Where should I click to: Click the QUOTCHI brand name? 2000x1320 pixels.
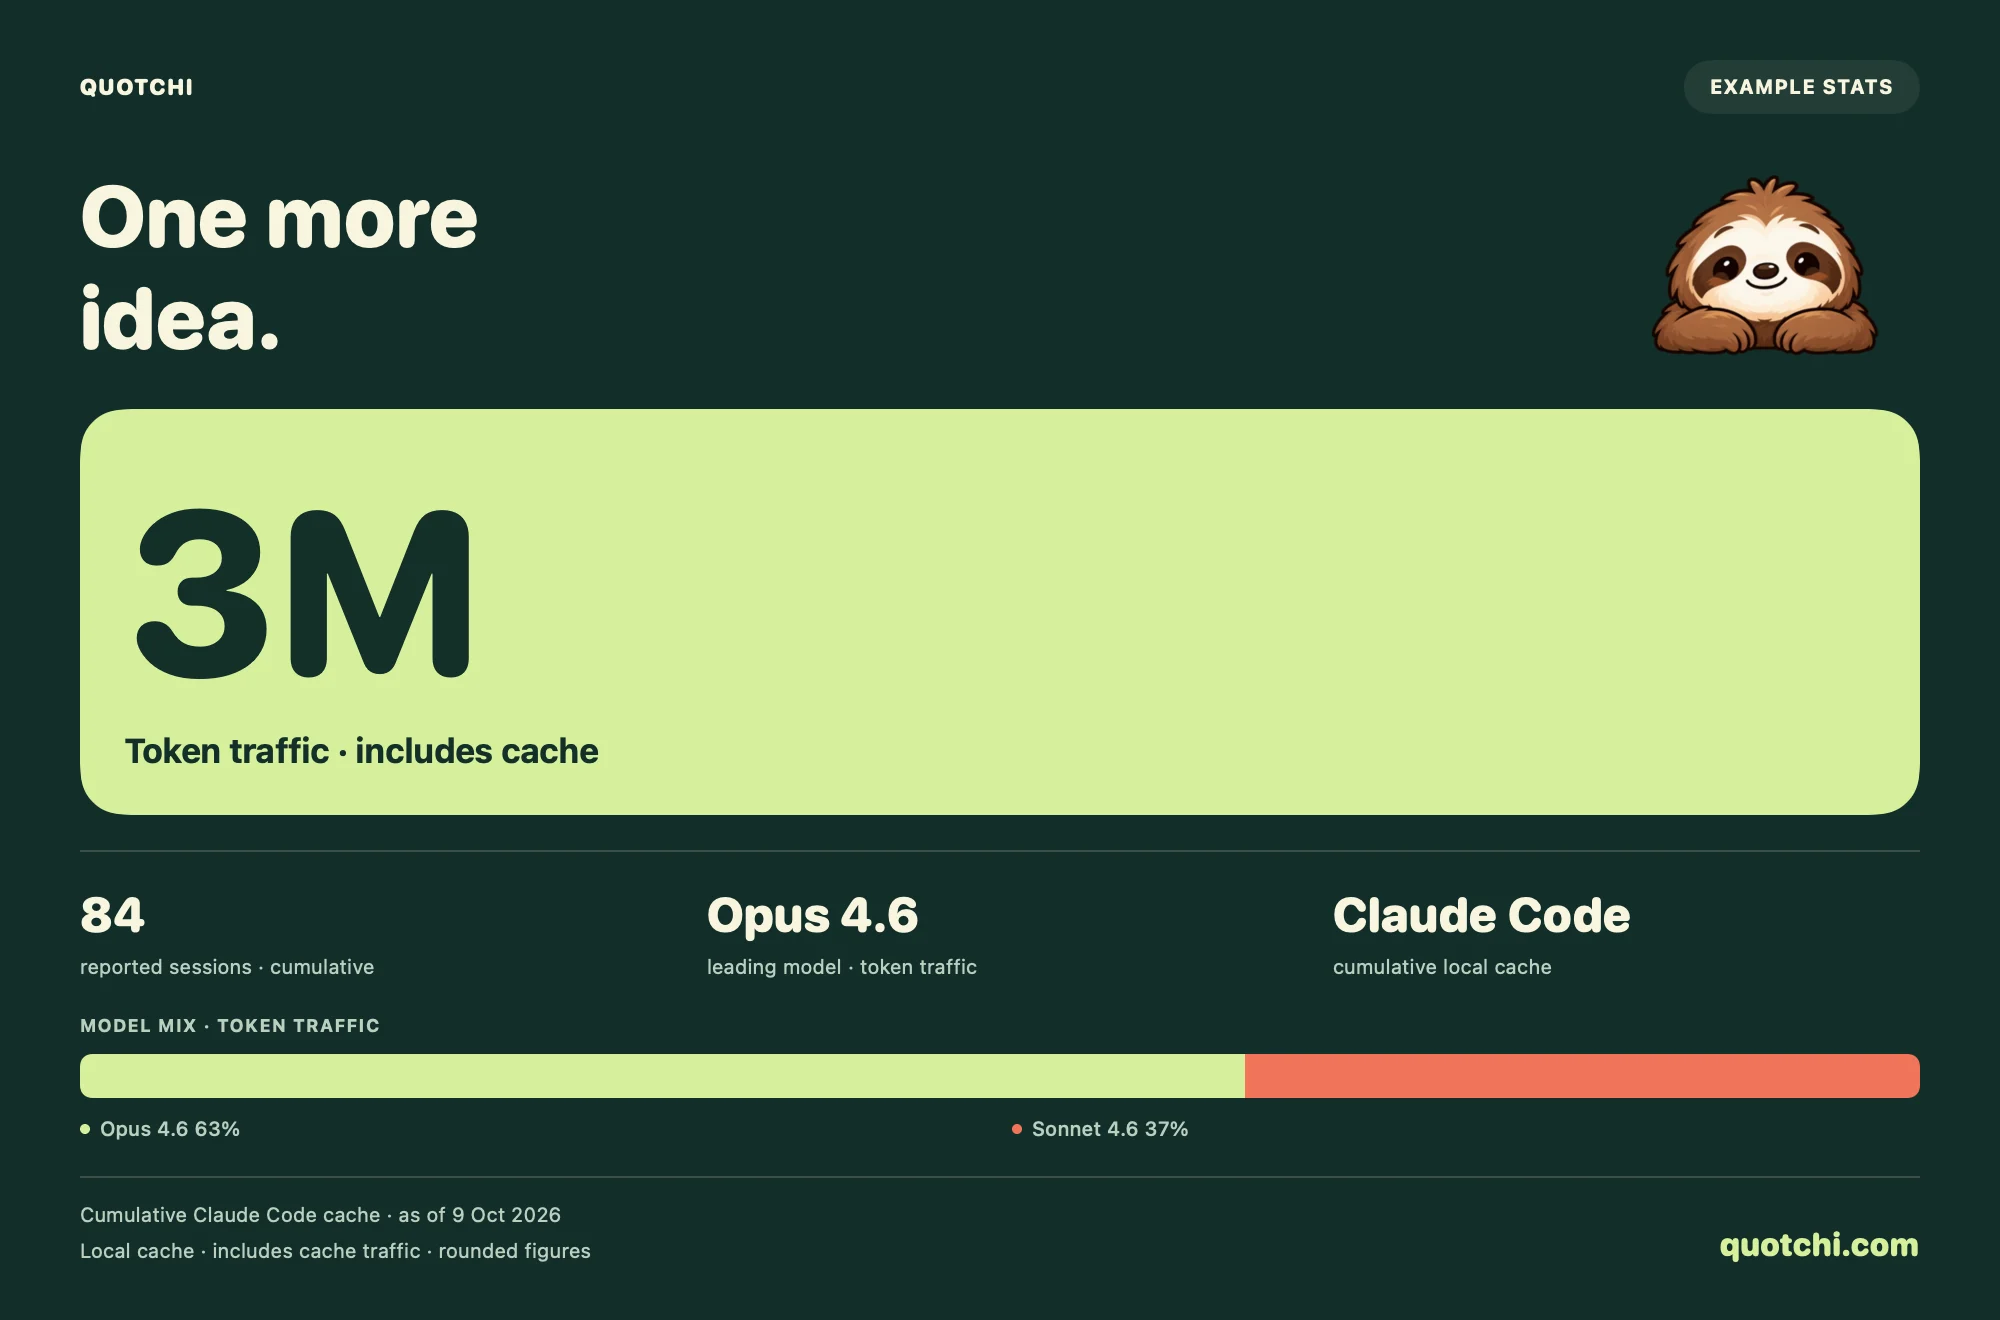(x=137, y=87)
